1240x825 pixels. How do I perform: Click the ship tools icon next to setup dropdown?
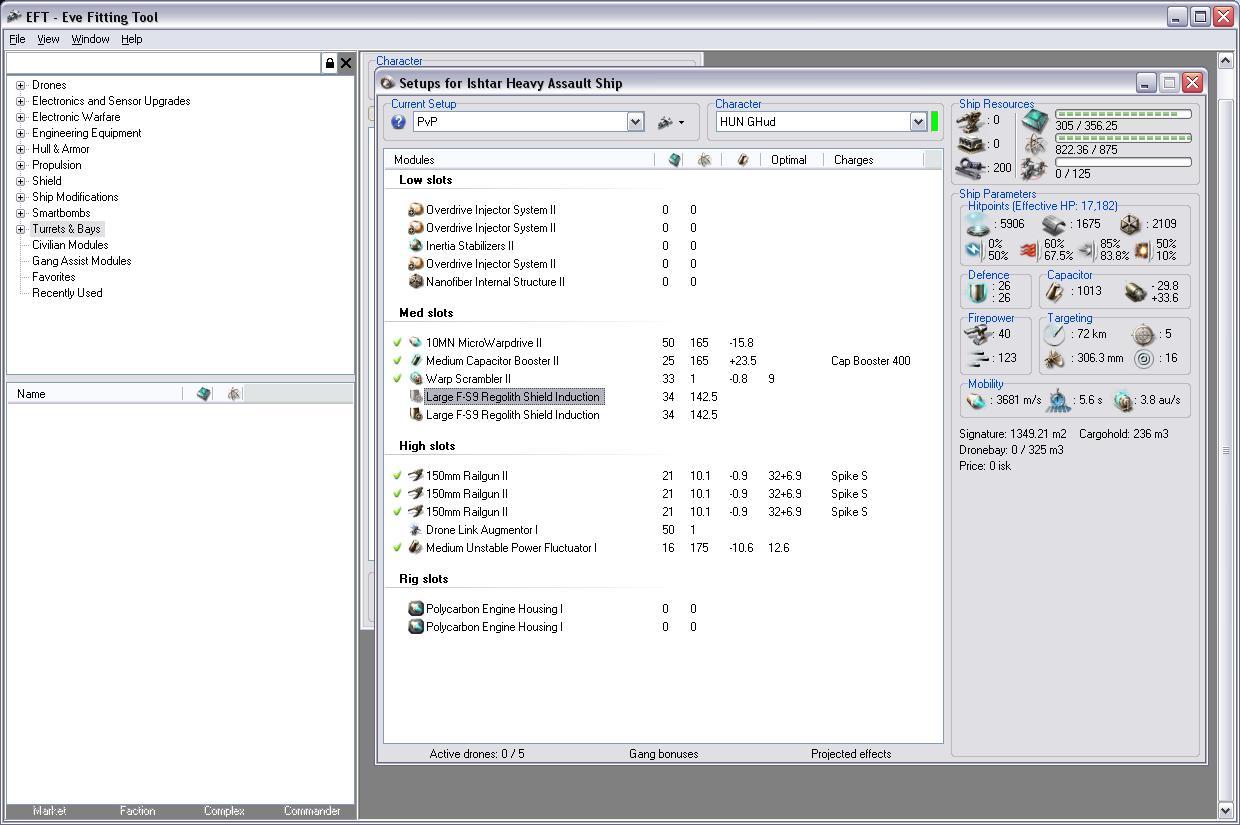coord(666,122)
